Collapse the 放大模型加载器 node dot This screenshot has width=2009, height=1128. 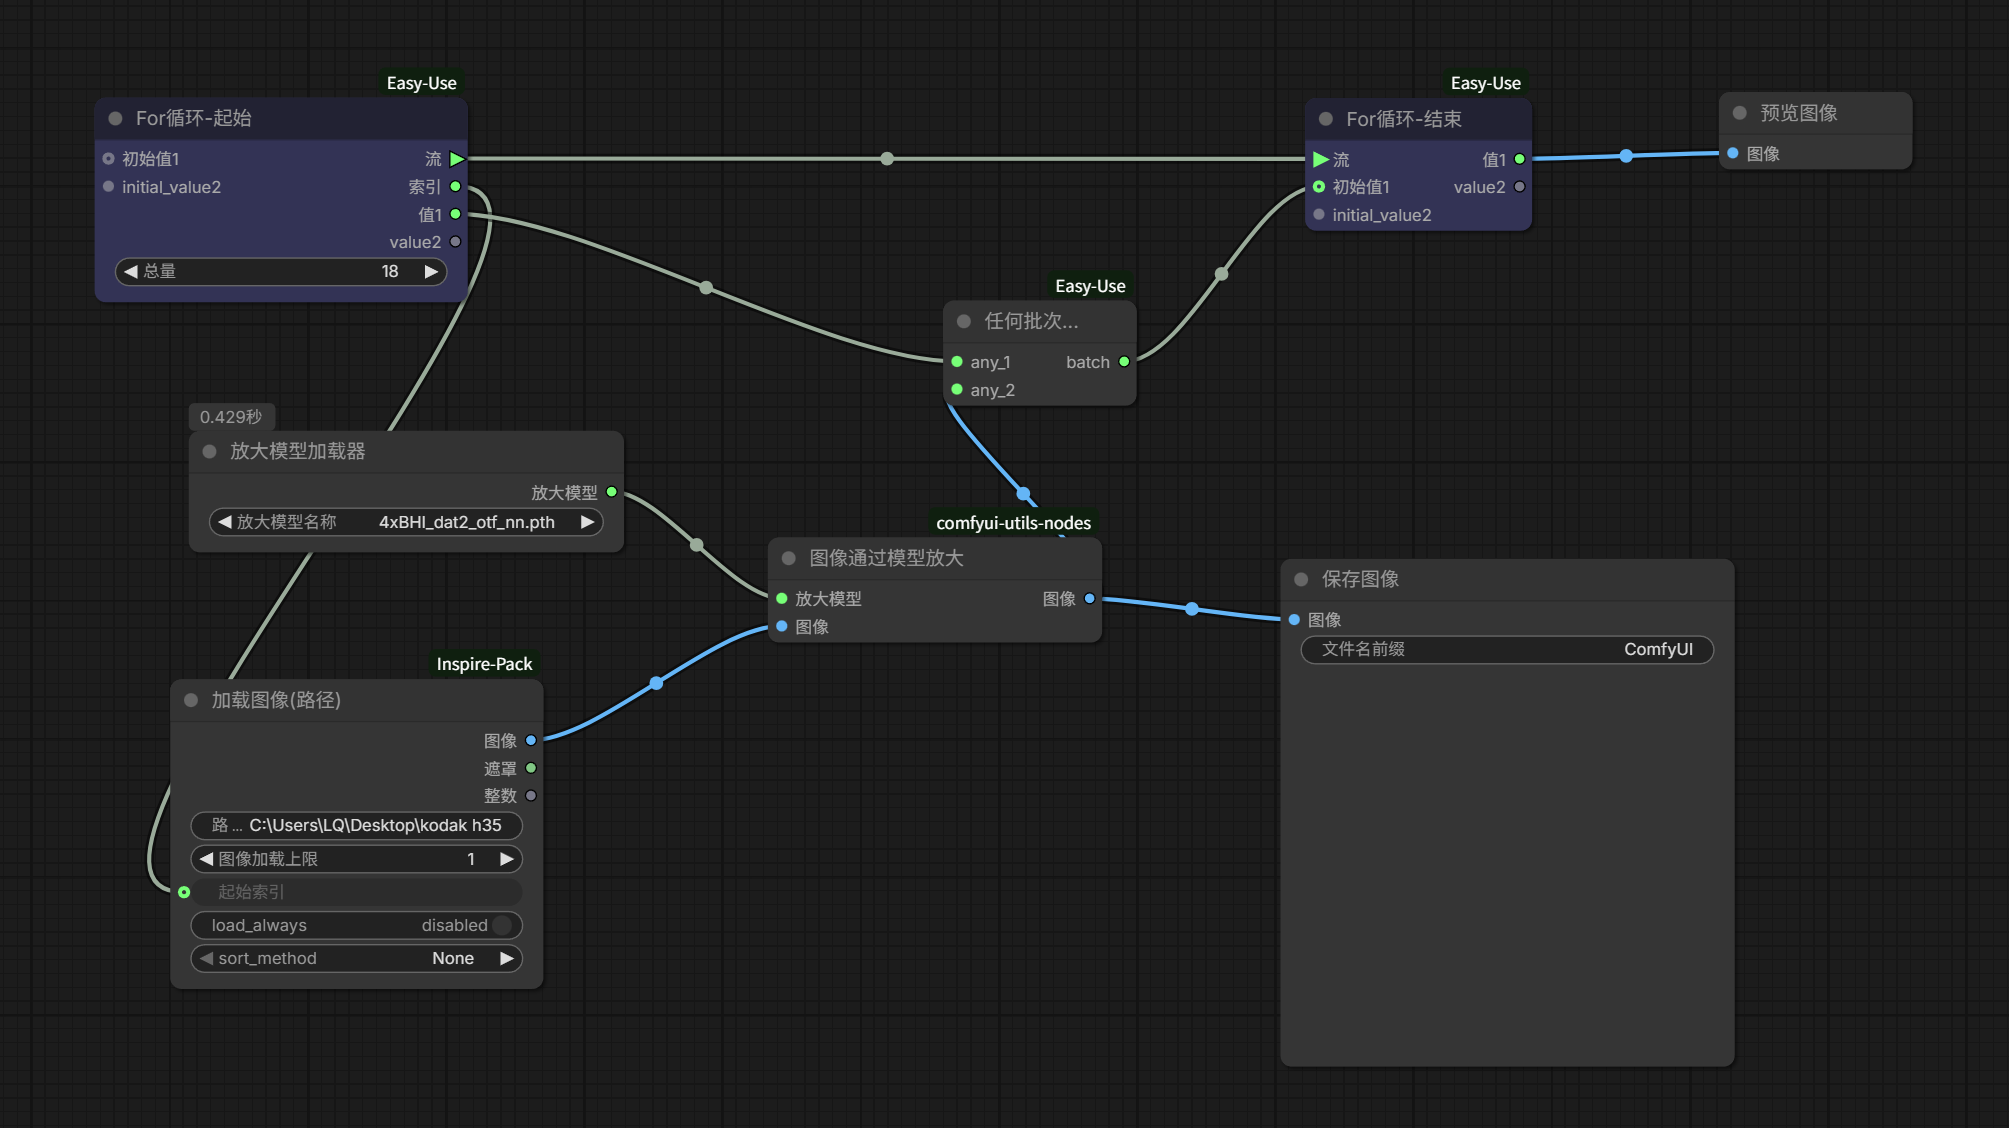(x=210, y=451)
